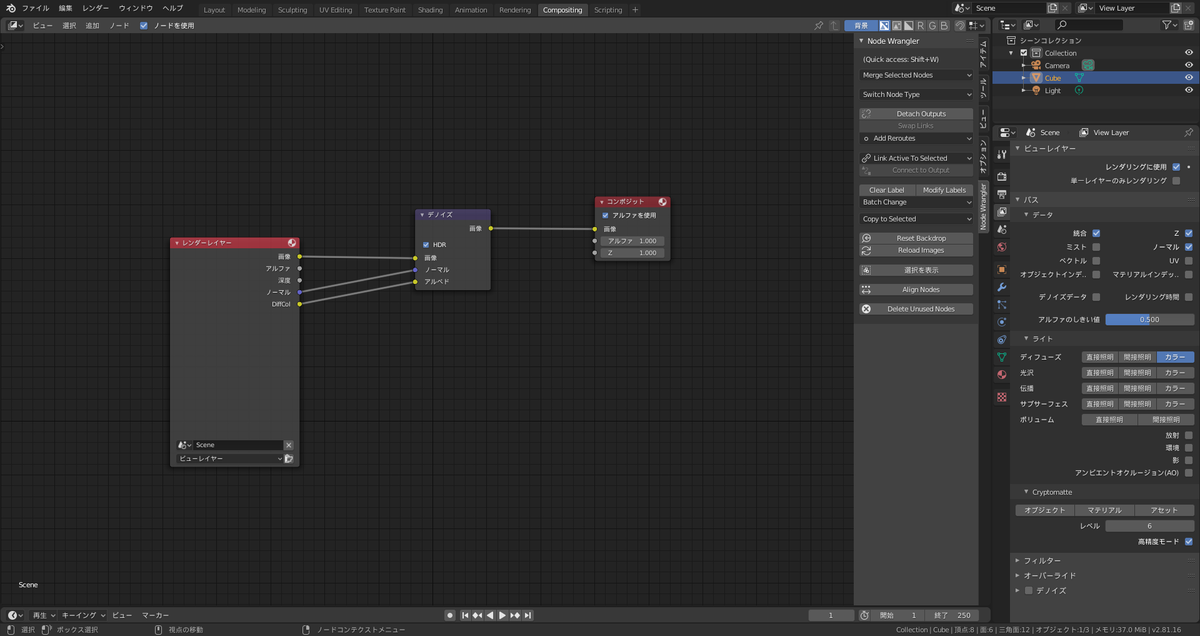This screenshot has height=636, width=1200.
Task: Click the Clear Label button
Action: (x=887, y=190)
